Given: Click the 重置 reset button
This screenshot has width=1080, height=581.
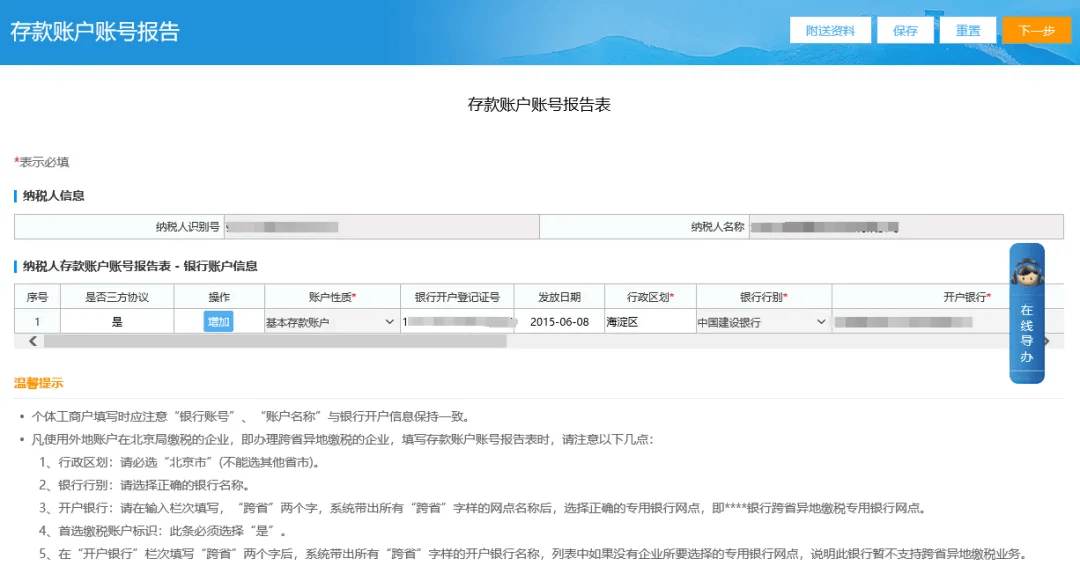Looking at the screenshot, I should [x=967, y=29].
